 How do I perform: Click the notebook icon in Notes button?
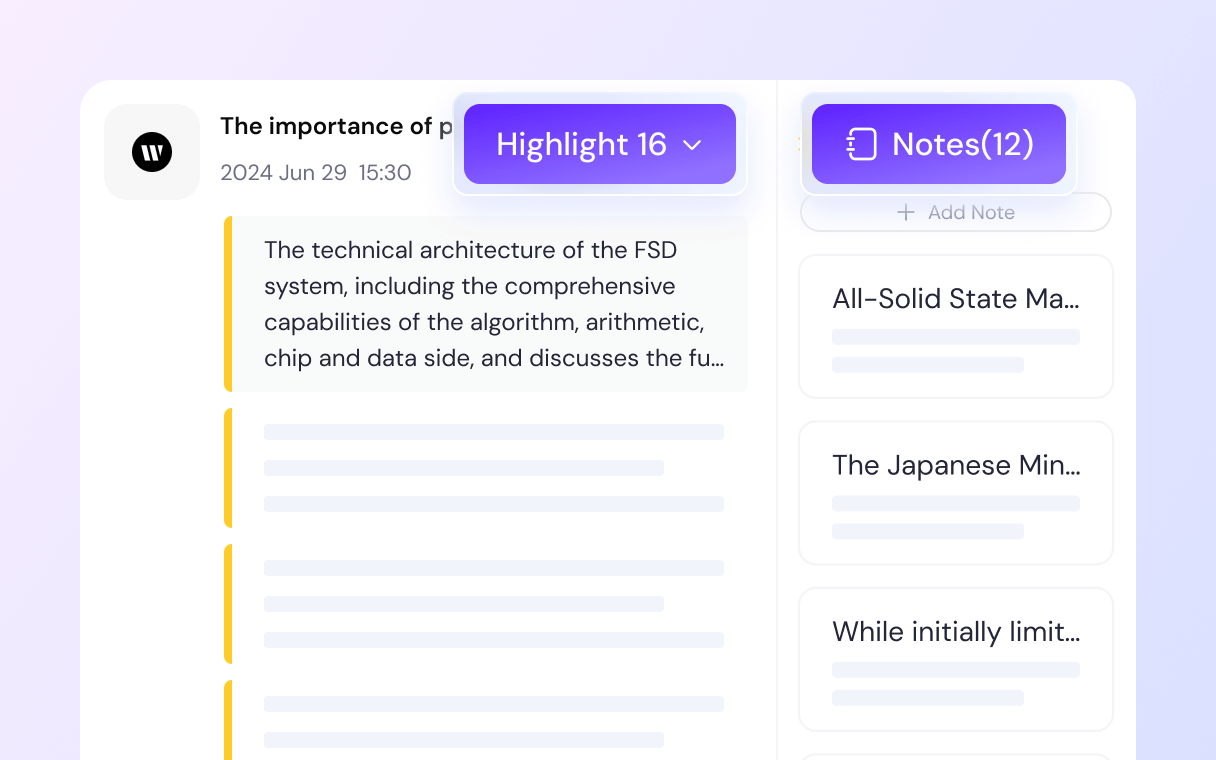(x=861, y=144)
